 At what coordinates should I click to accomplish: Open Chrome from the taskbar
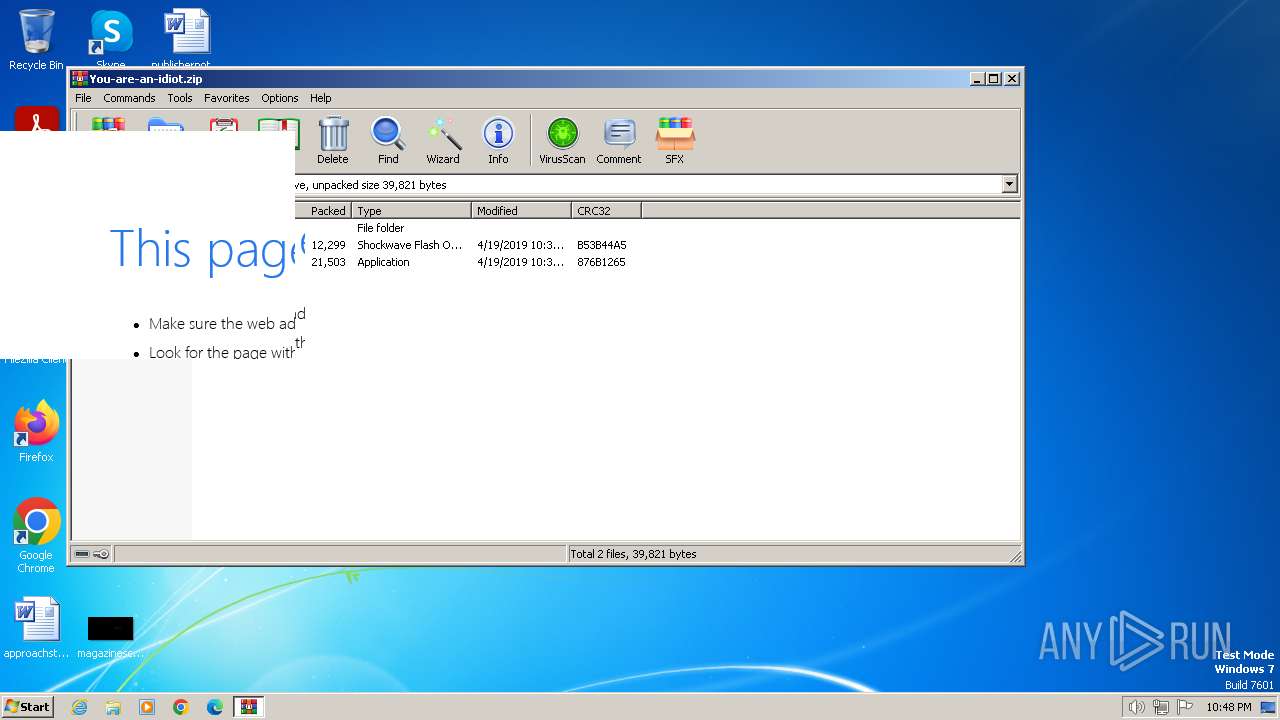click(181, 707)
